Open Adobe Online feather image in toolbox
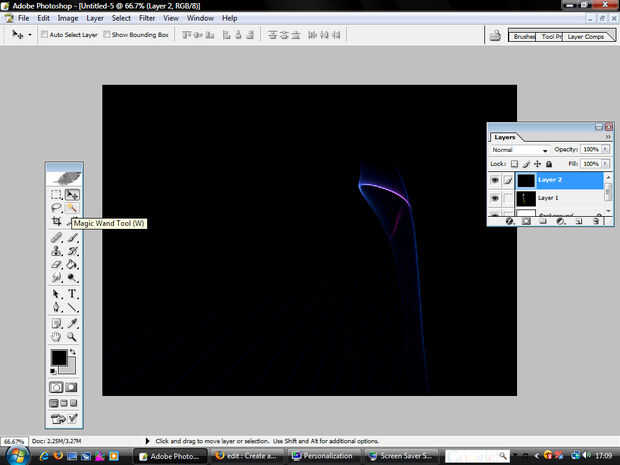Screen dimensions: 620x465 pyautogui.click(x=64, y=178)
